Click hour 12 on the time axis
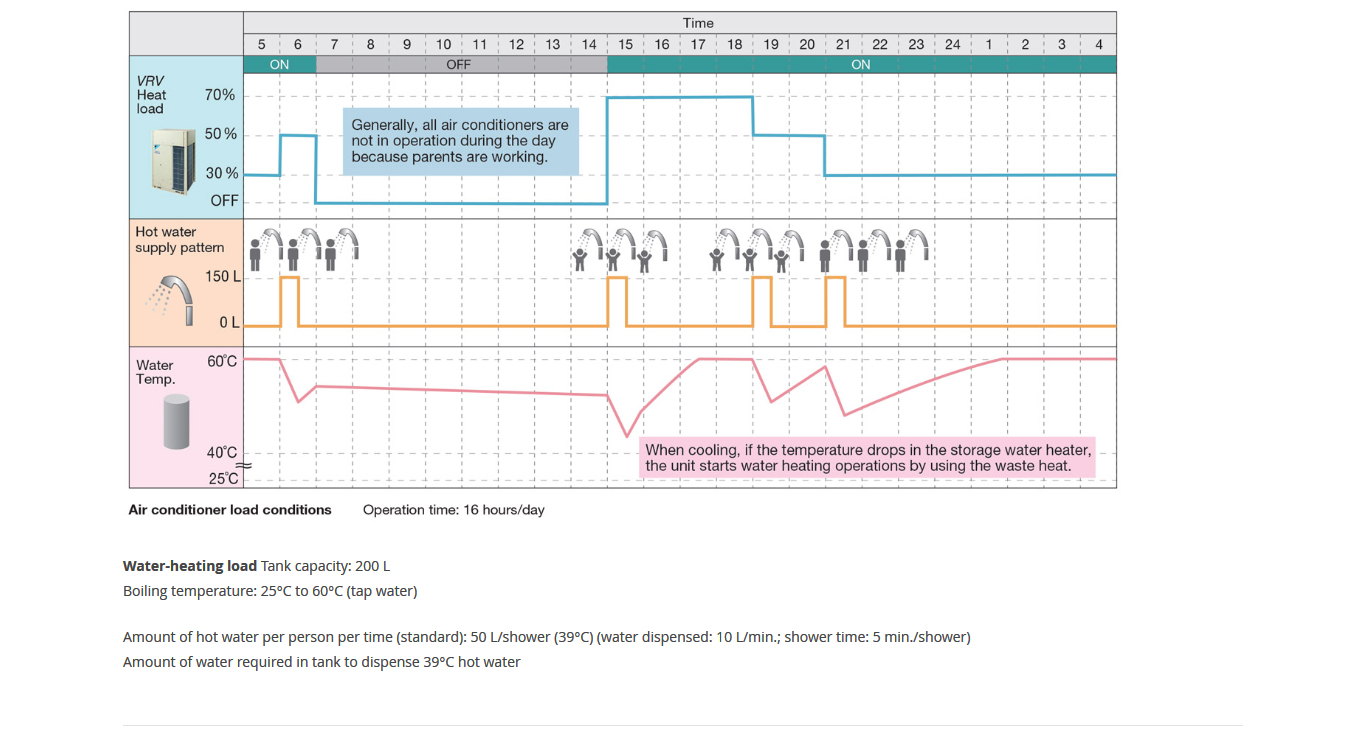The width and height of the screenshot is (1366, 741). click(x=516, y=44)
